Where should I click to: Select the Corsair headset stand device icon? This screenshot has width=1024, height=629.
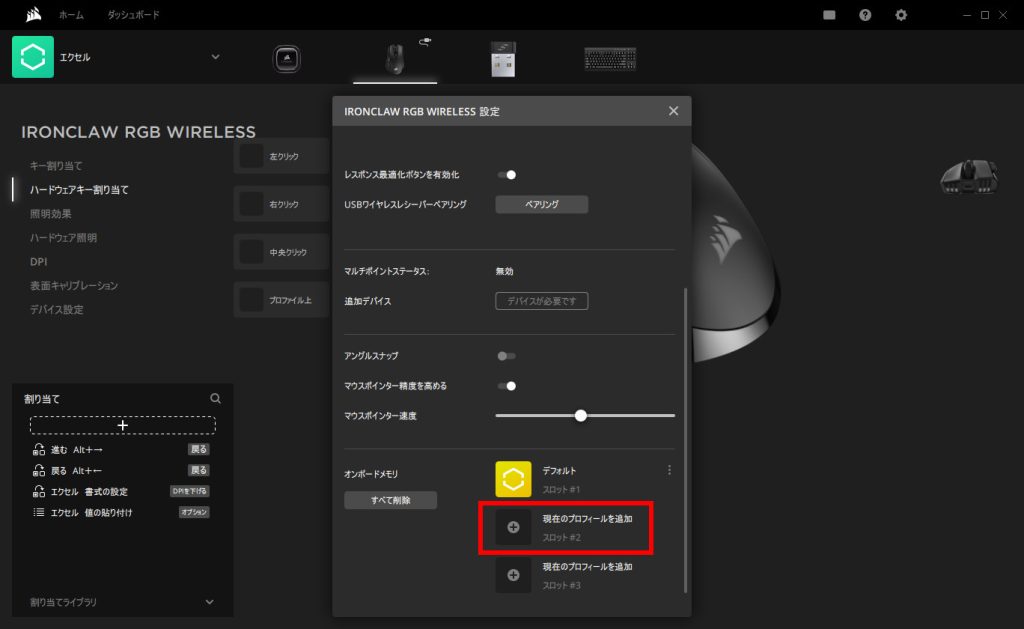tap(286, 59)
